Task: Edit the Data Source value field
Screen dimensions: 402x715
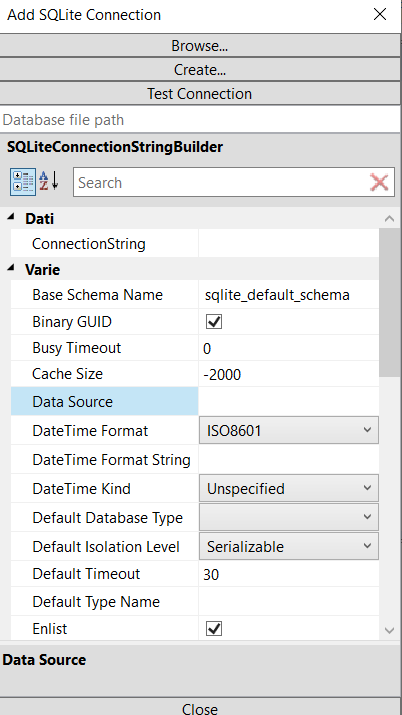Action: [x=289, y=401]
